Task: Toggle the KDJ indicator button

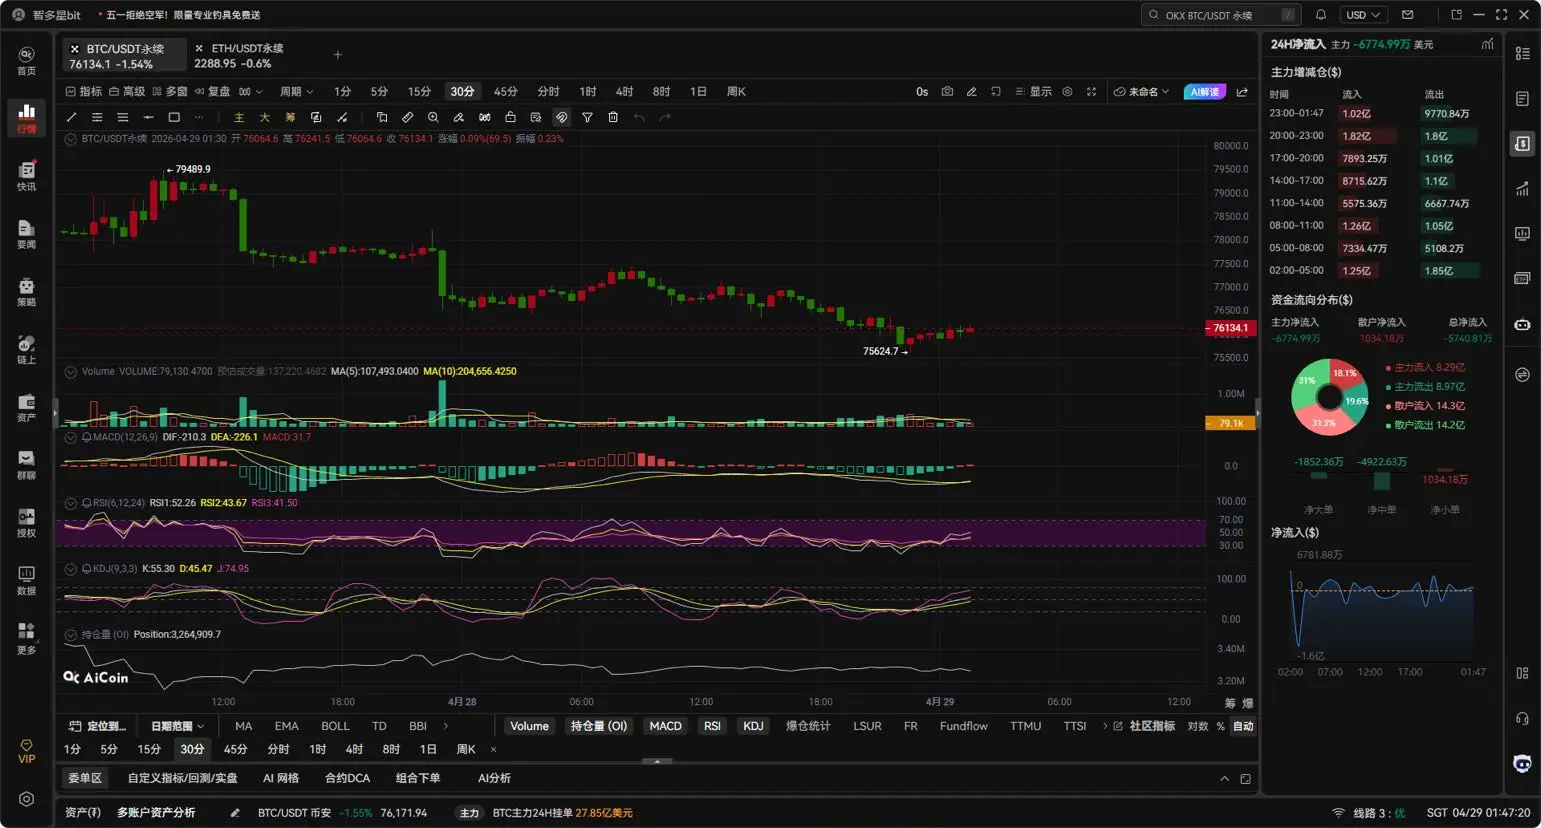Action: (x=753, y=726)
